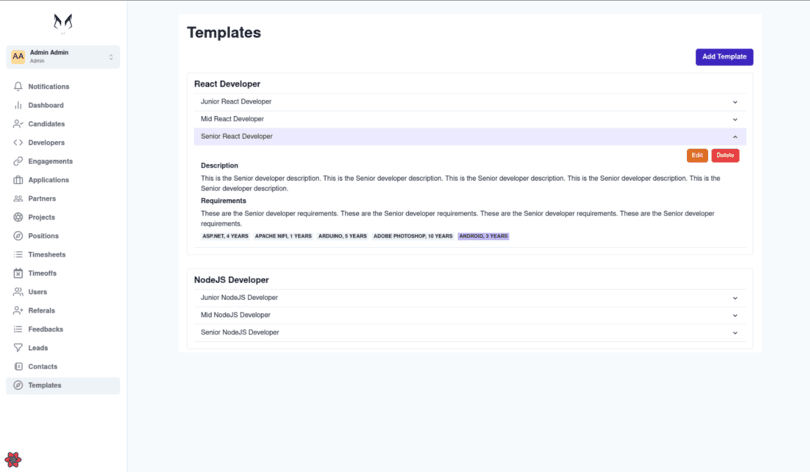Click the red Delete button
Image resolution: width=810 pixels, height=472 pixels.
pyautogui.click(x=725, y=155)
